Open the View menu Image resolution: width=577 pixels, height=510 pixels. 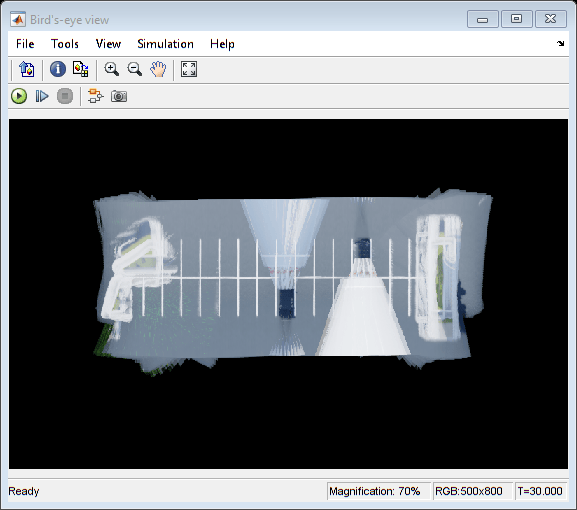[108, 44]
